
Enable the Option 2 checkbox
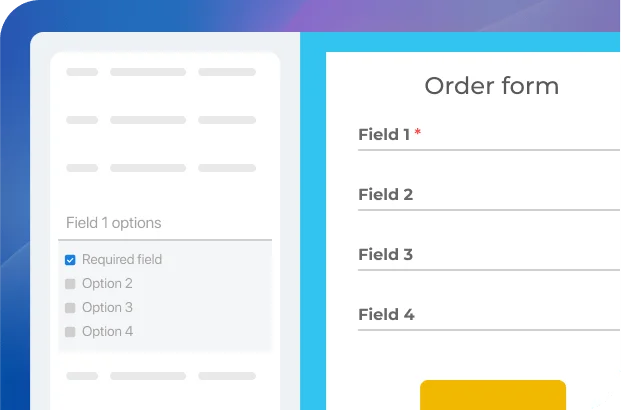pos(70,284)
